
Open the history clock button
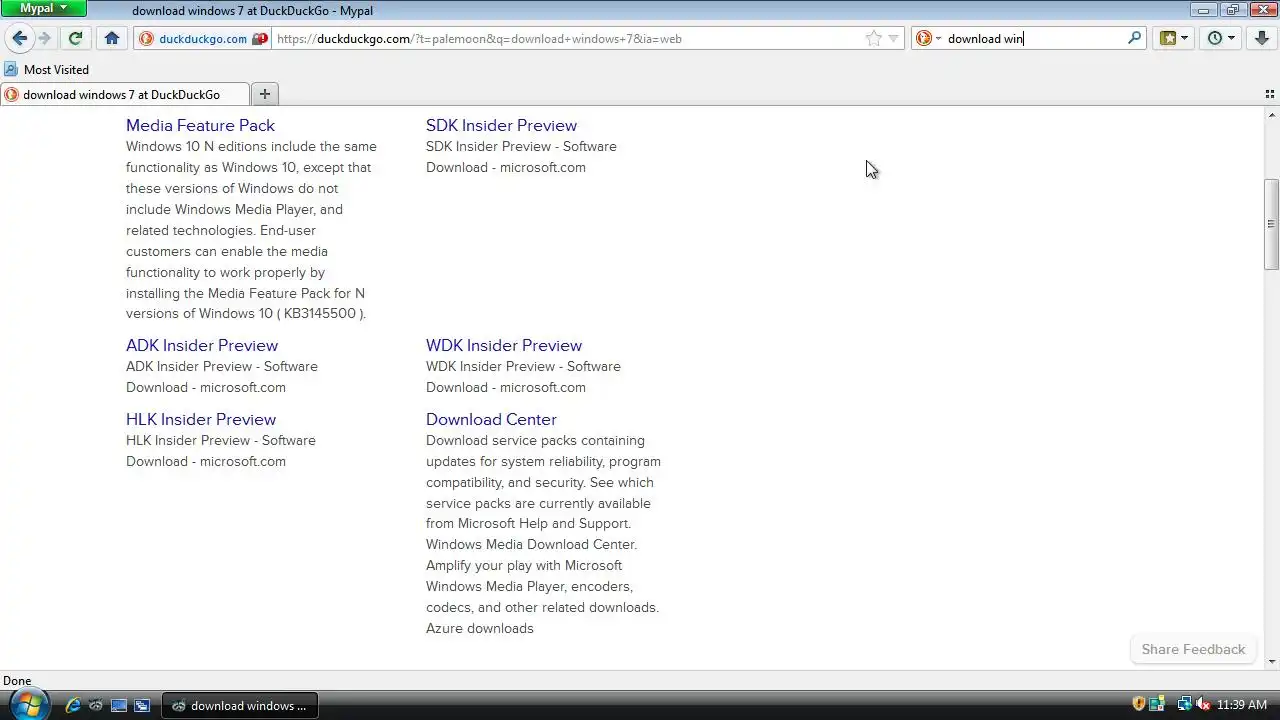[1215, 38]
